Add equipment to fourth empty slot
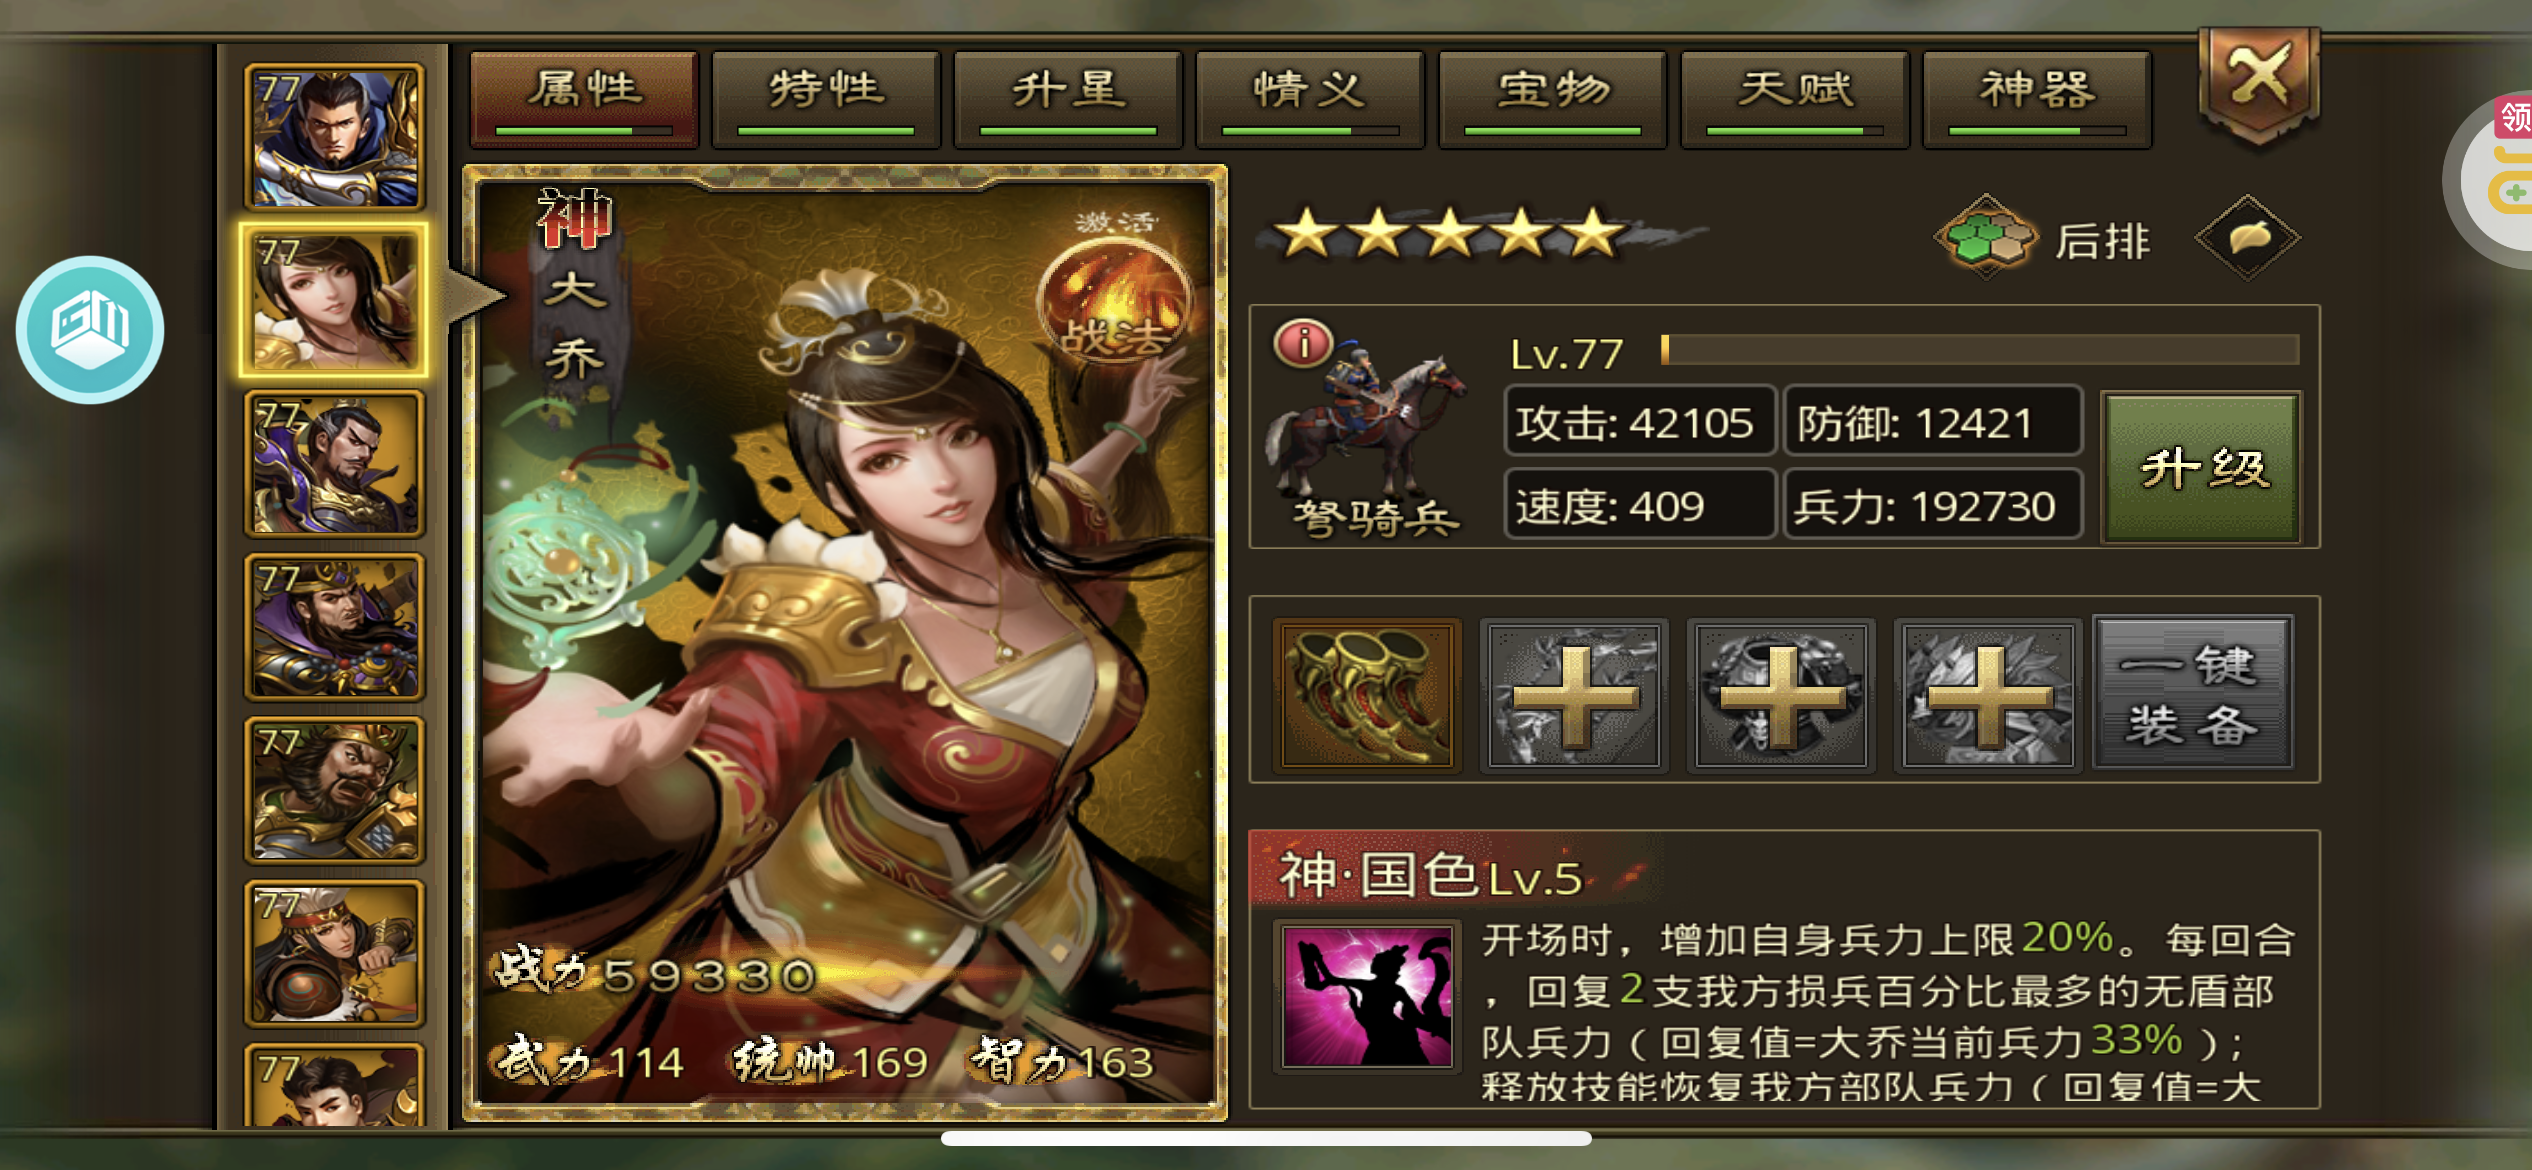Screen dimensions: 2532x1170 pos(1988,695)
